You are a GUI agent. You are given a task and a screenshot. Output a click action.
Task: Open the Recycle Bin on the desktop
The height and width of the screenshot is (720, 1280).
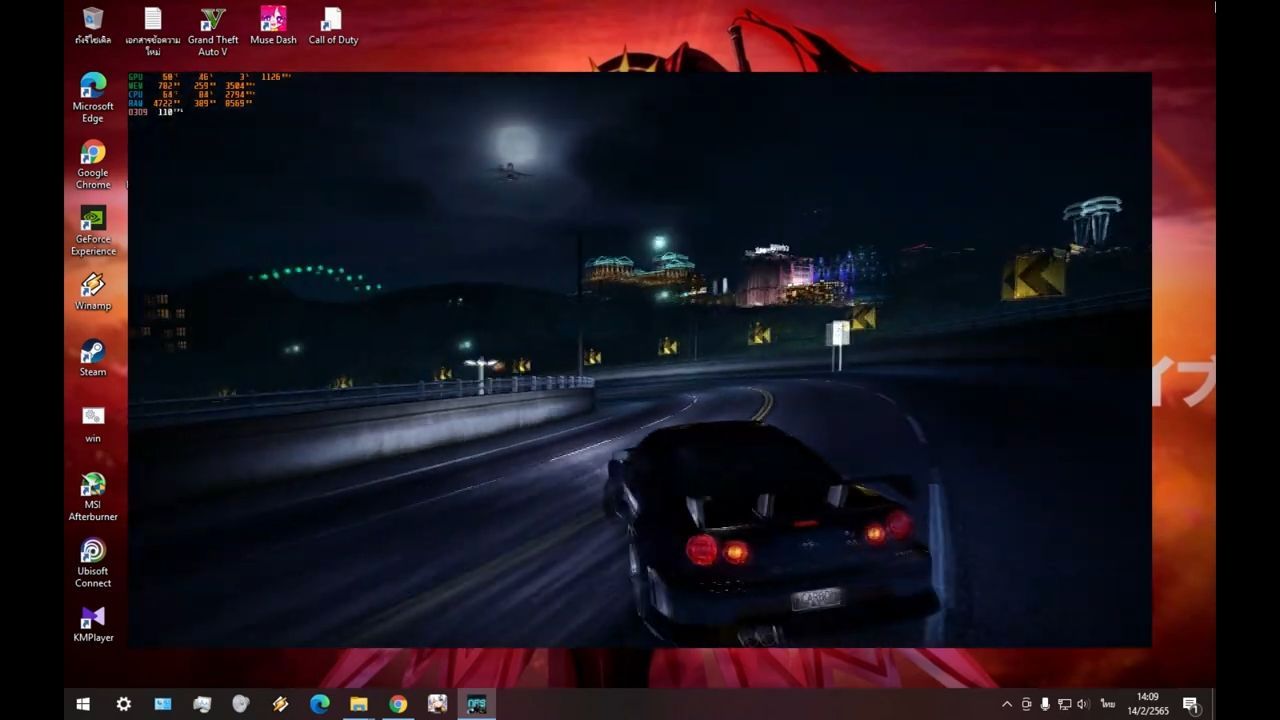pyautogui.click(x=93, y=20)
